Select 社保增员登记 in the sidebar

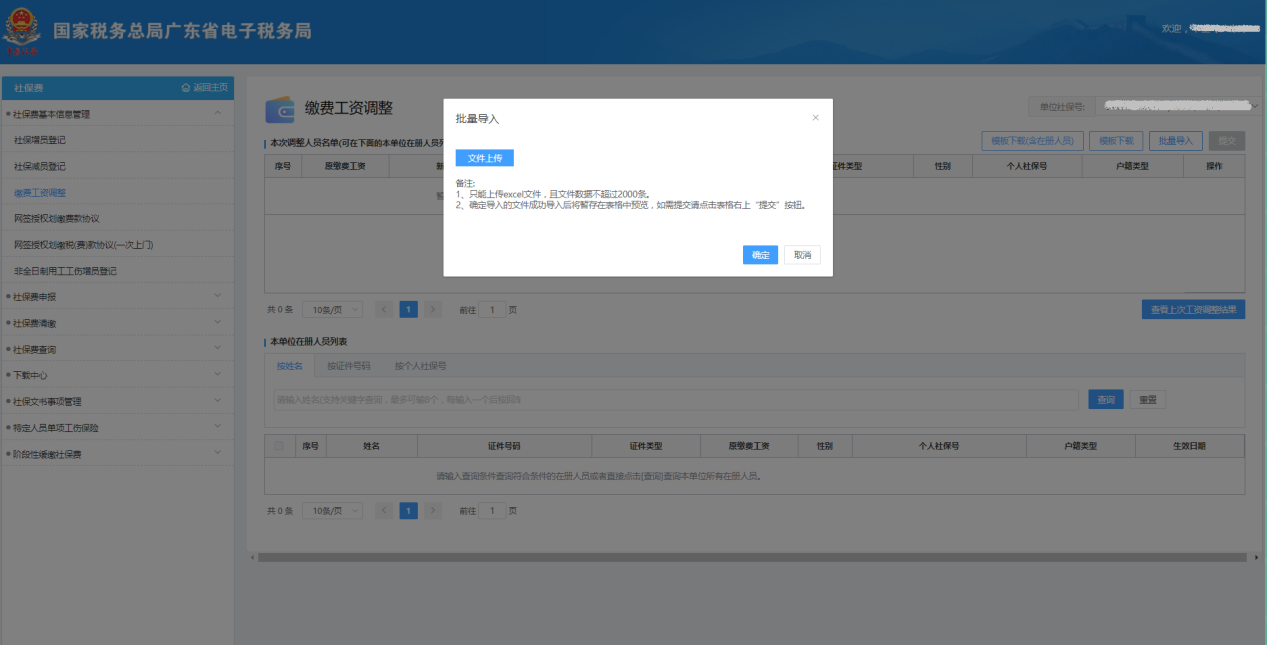[x=40, y=140]
